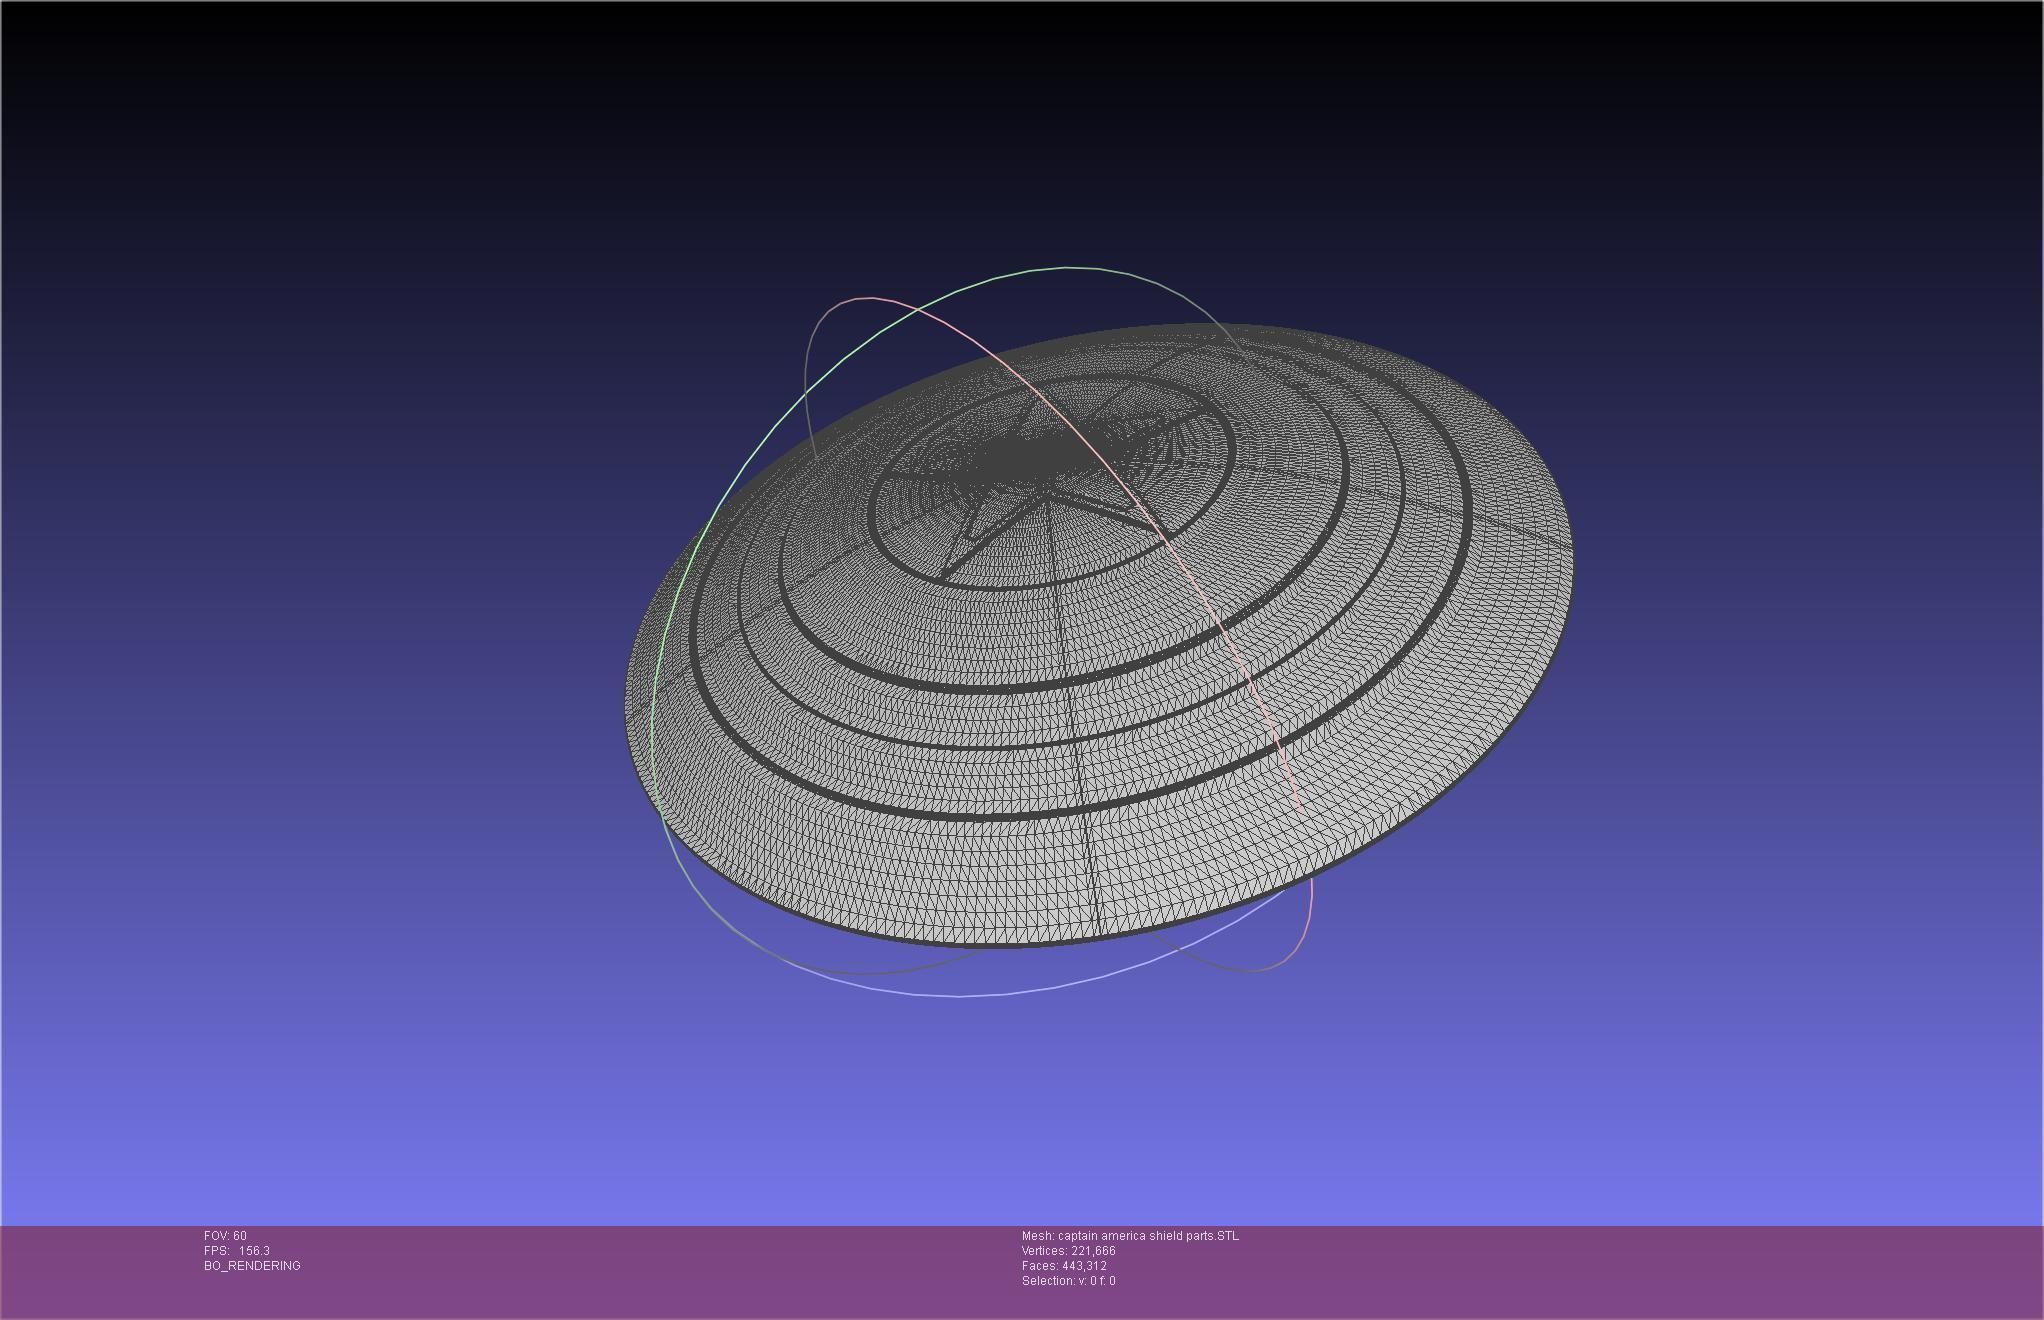Click the Selection: v: 0 f: 0 text
Image resolution: width=2044 pixels, height=1320 pixels.
[x=1068, y=1281]
